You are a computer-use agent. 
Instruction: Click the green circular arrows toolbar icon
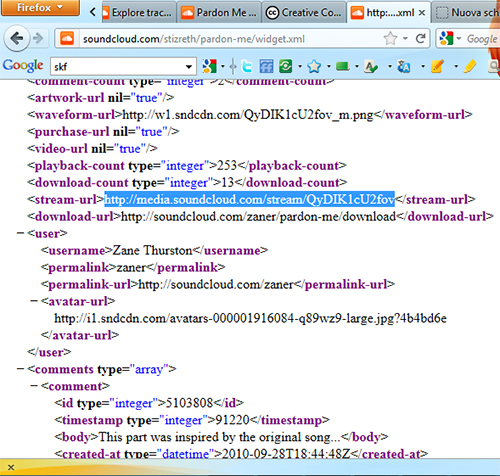coord(286,66)
